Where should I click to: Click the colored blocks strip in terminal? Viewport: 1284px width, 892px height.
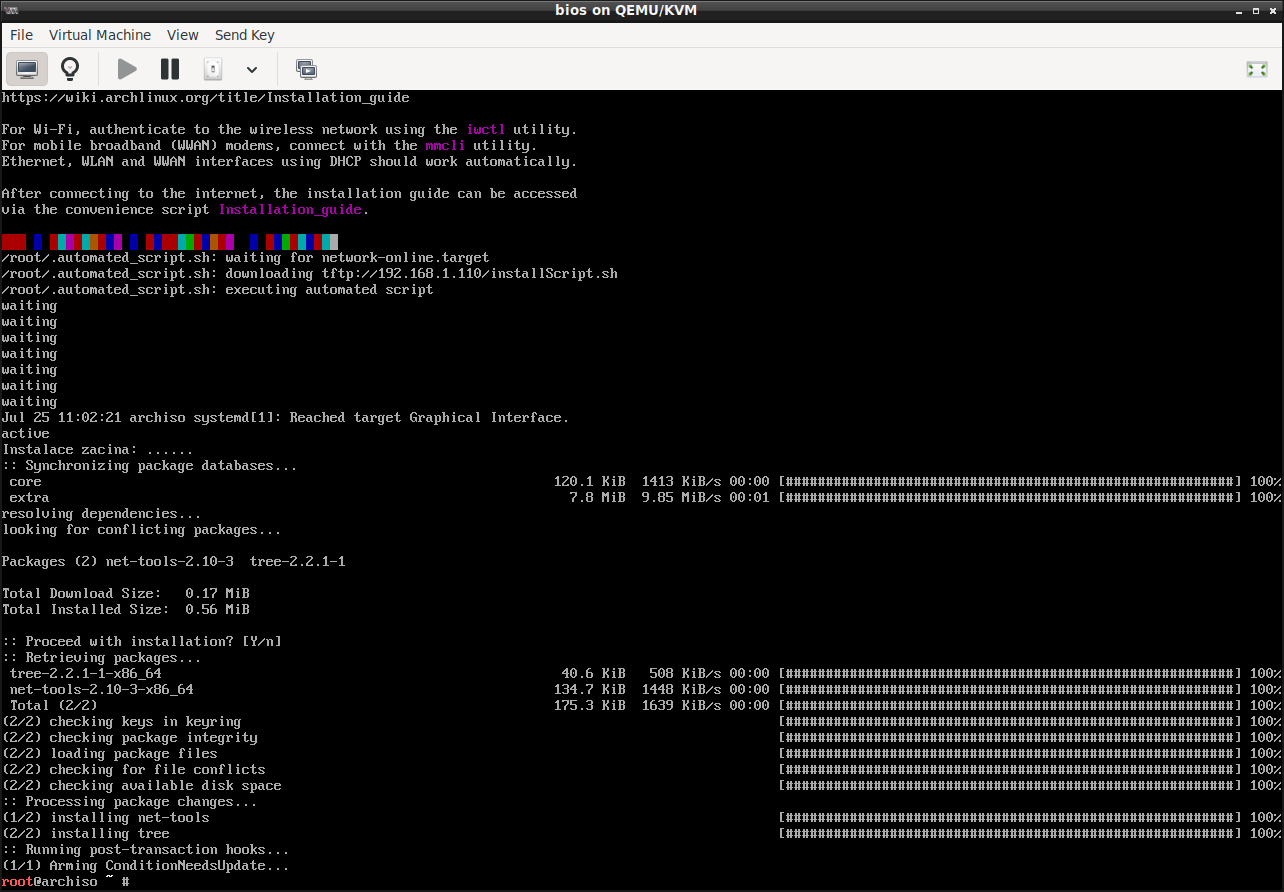click(170, 242)
